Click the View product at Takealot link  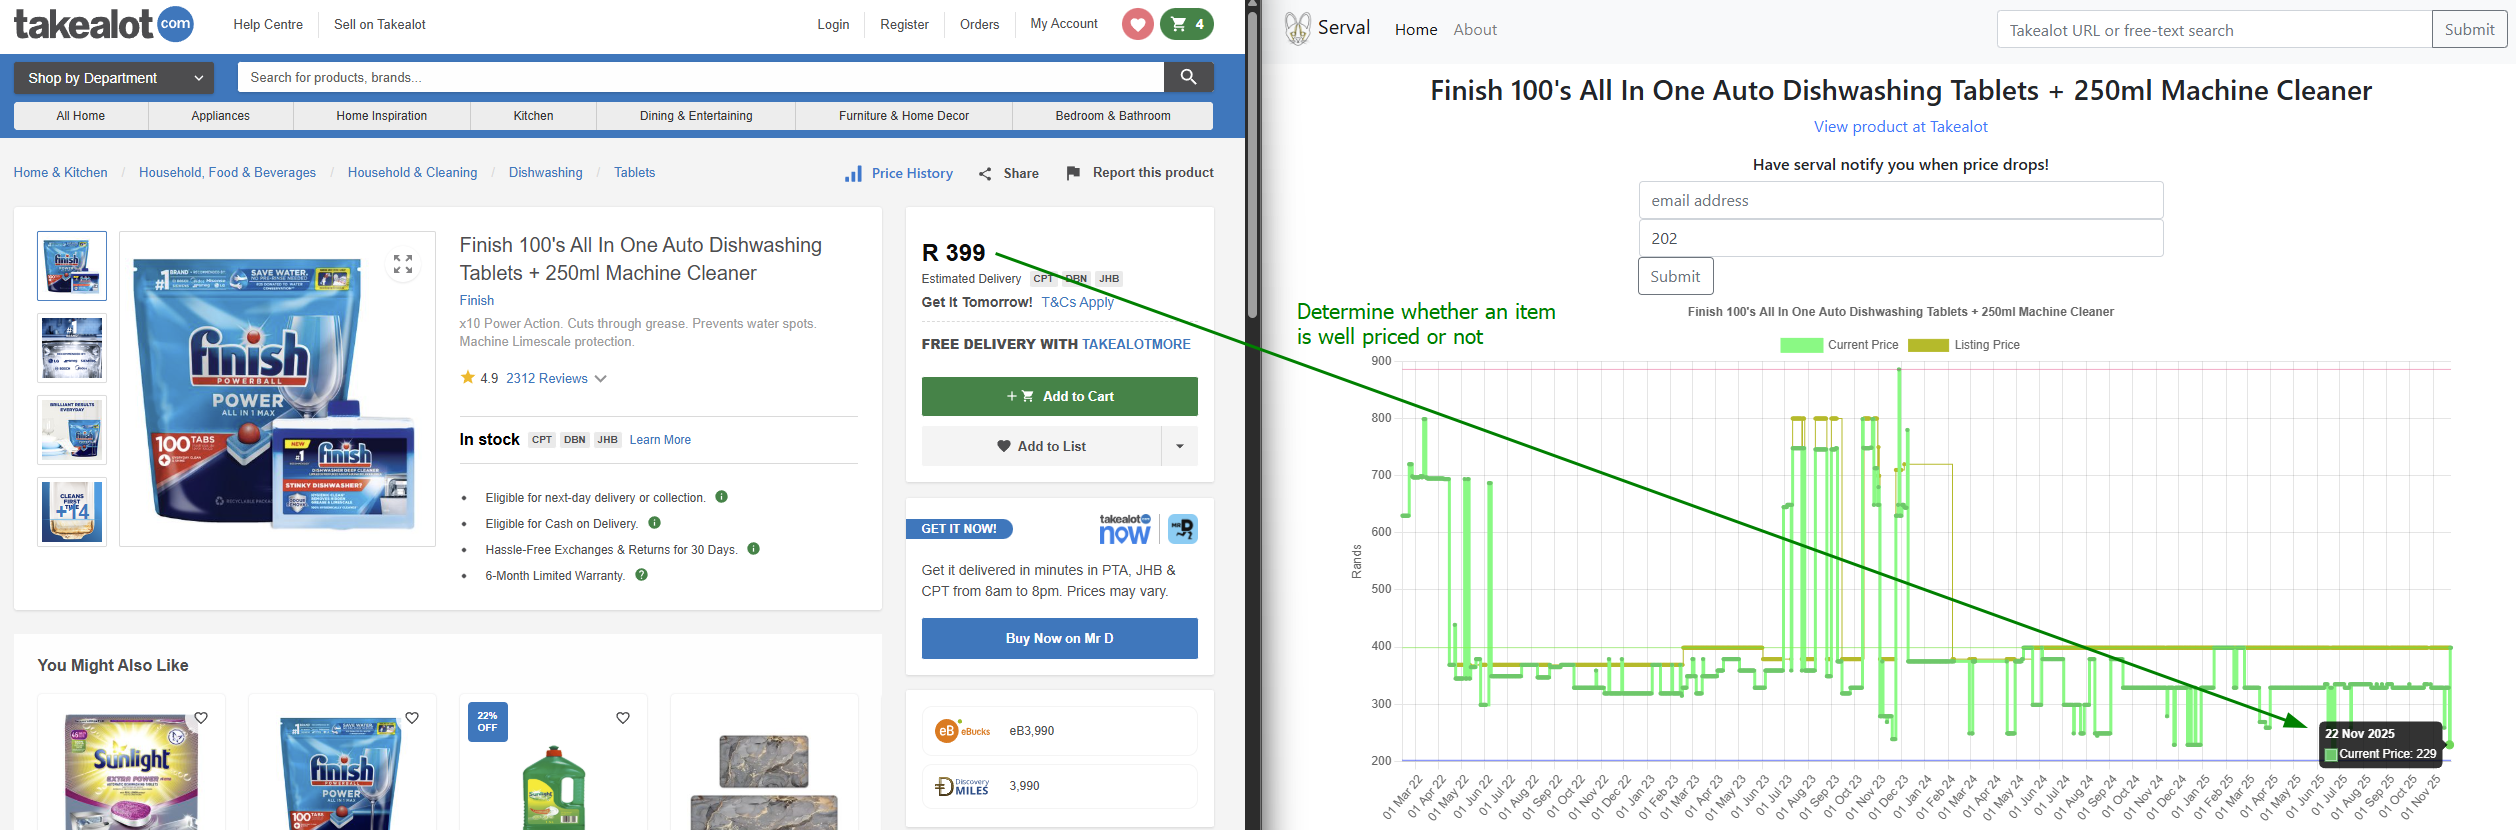coord(1900,127)
